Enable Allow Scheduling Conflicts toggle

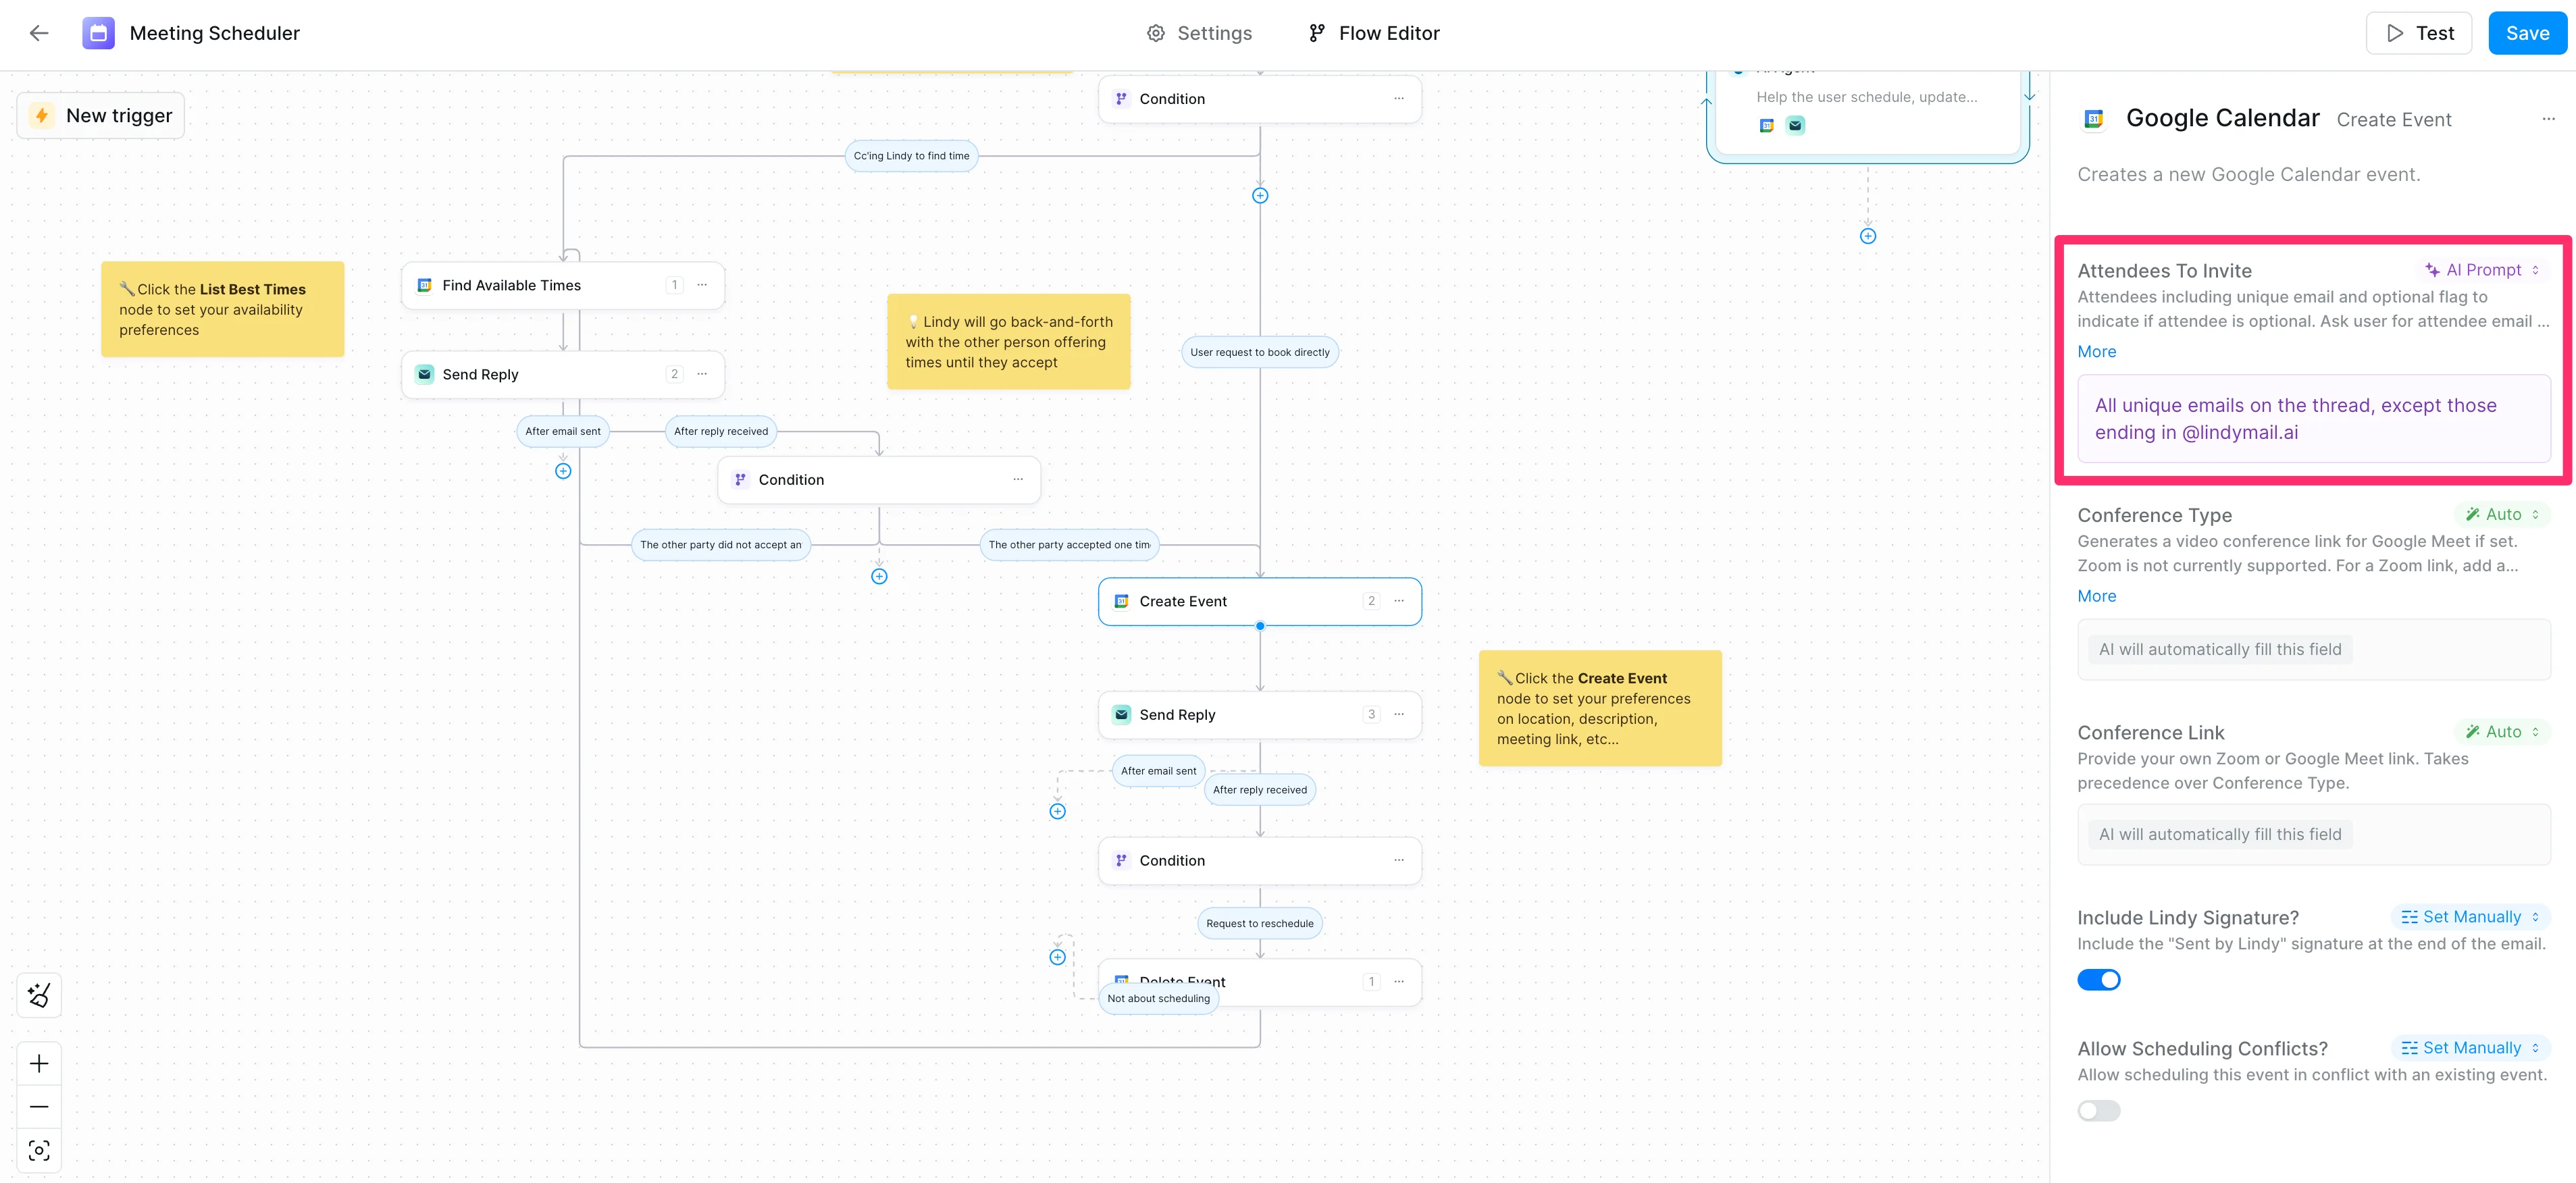[2098, 1111]
